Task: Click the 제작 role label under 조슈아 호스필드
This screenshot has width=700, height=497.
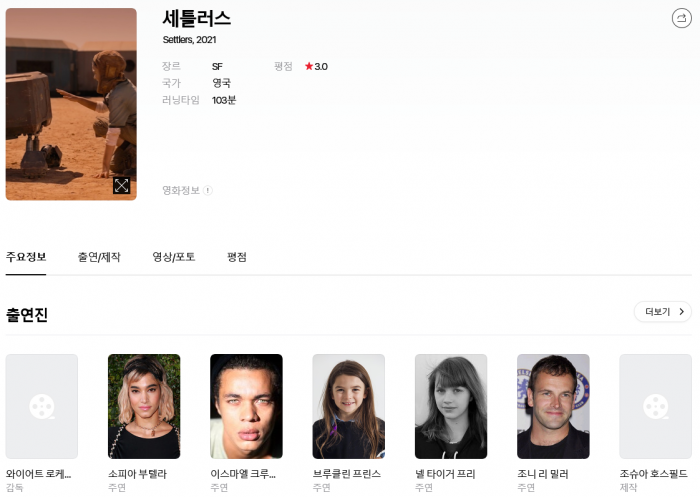Action: 628,488
